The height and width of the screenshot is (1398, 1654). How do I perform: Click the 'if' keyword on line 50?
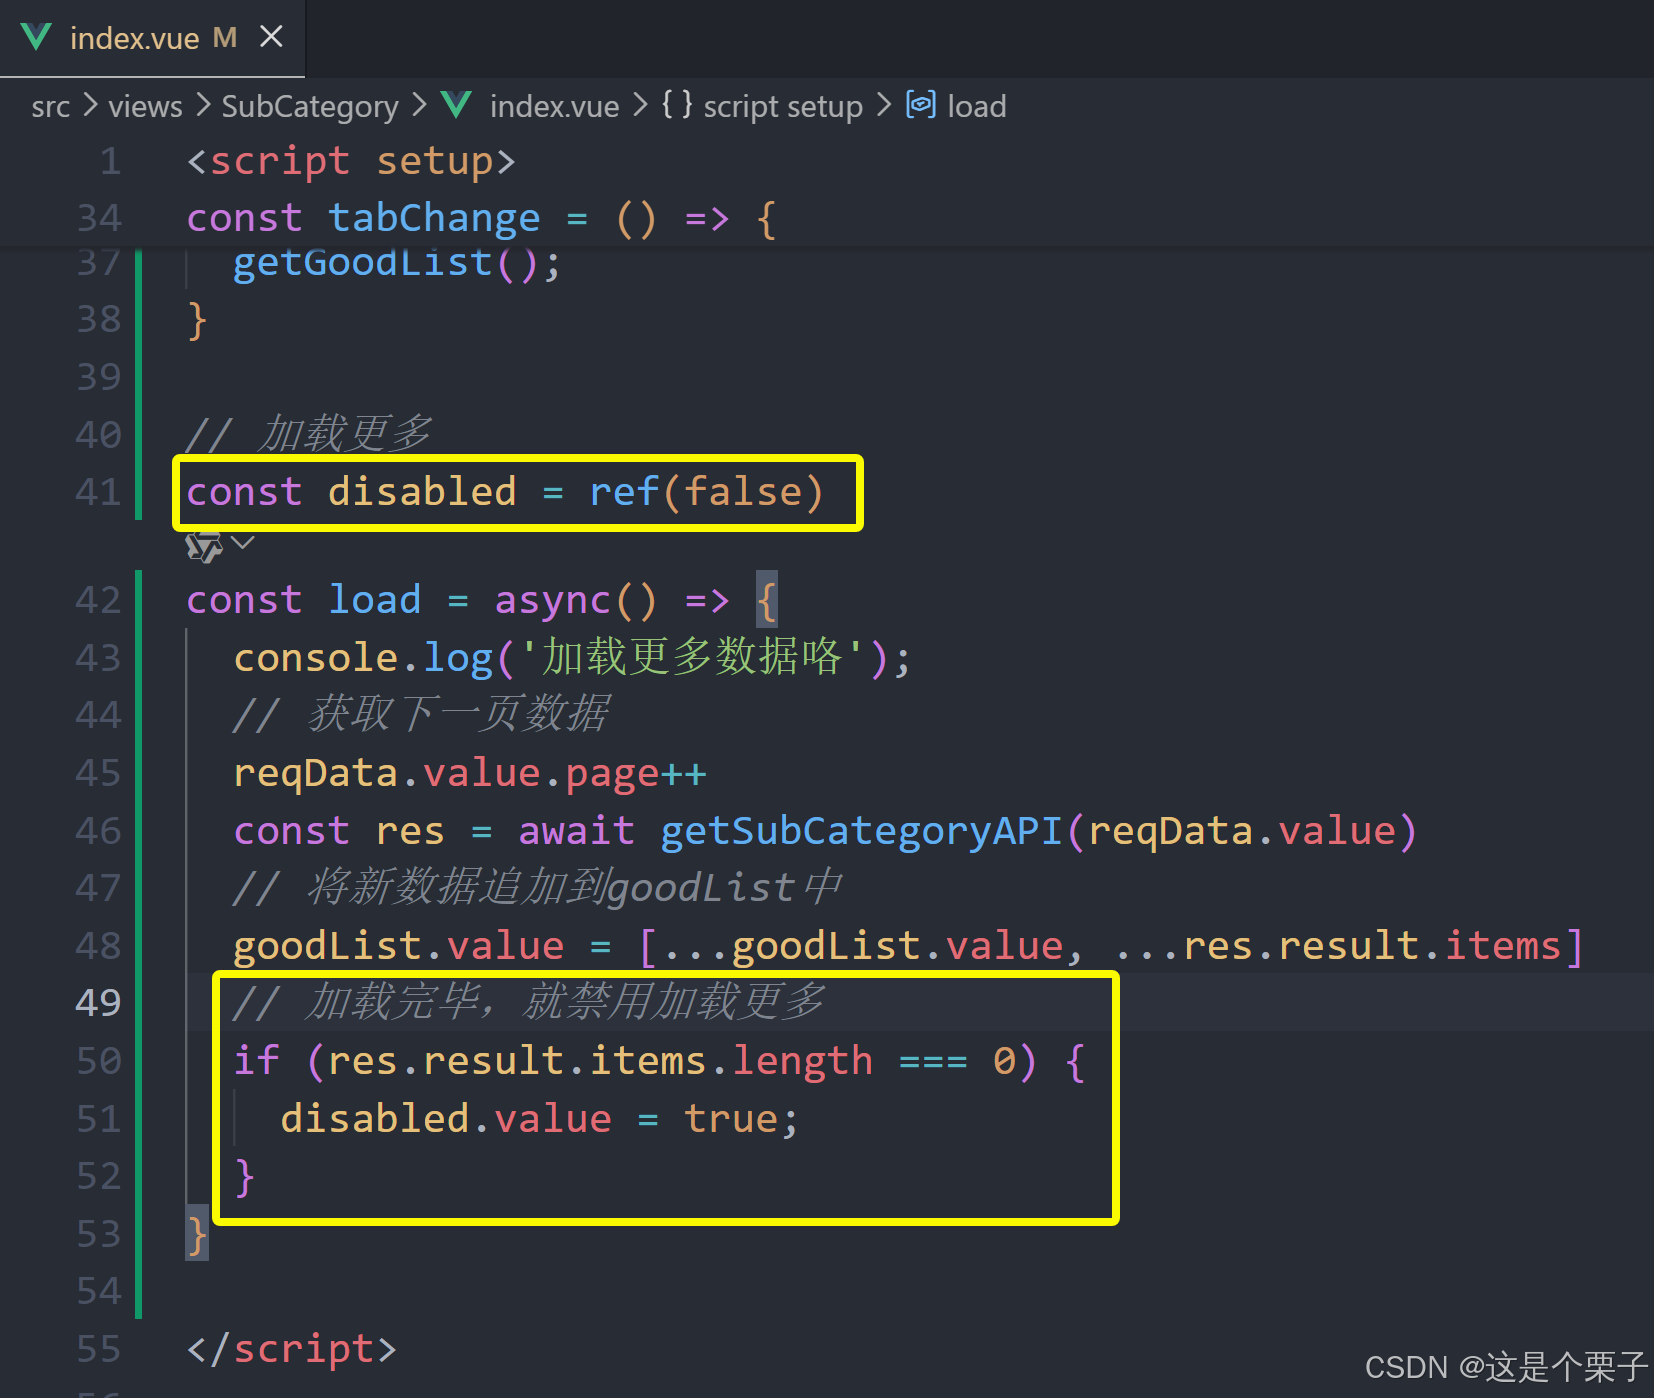coord(256,1061)
